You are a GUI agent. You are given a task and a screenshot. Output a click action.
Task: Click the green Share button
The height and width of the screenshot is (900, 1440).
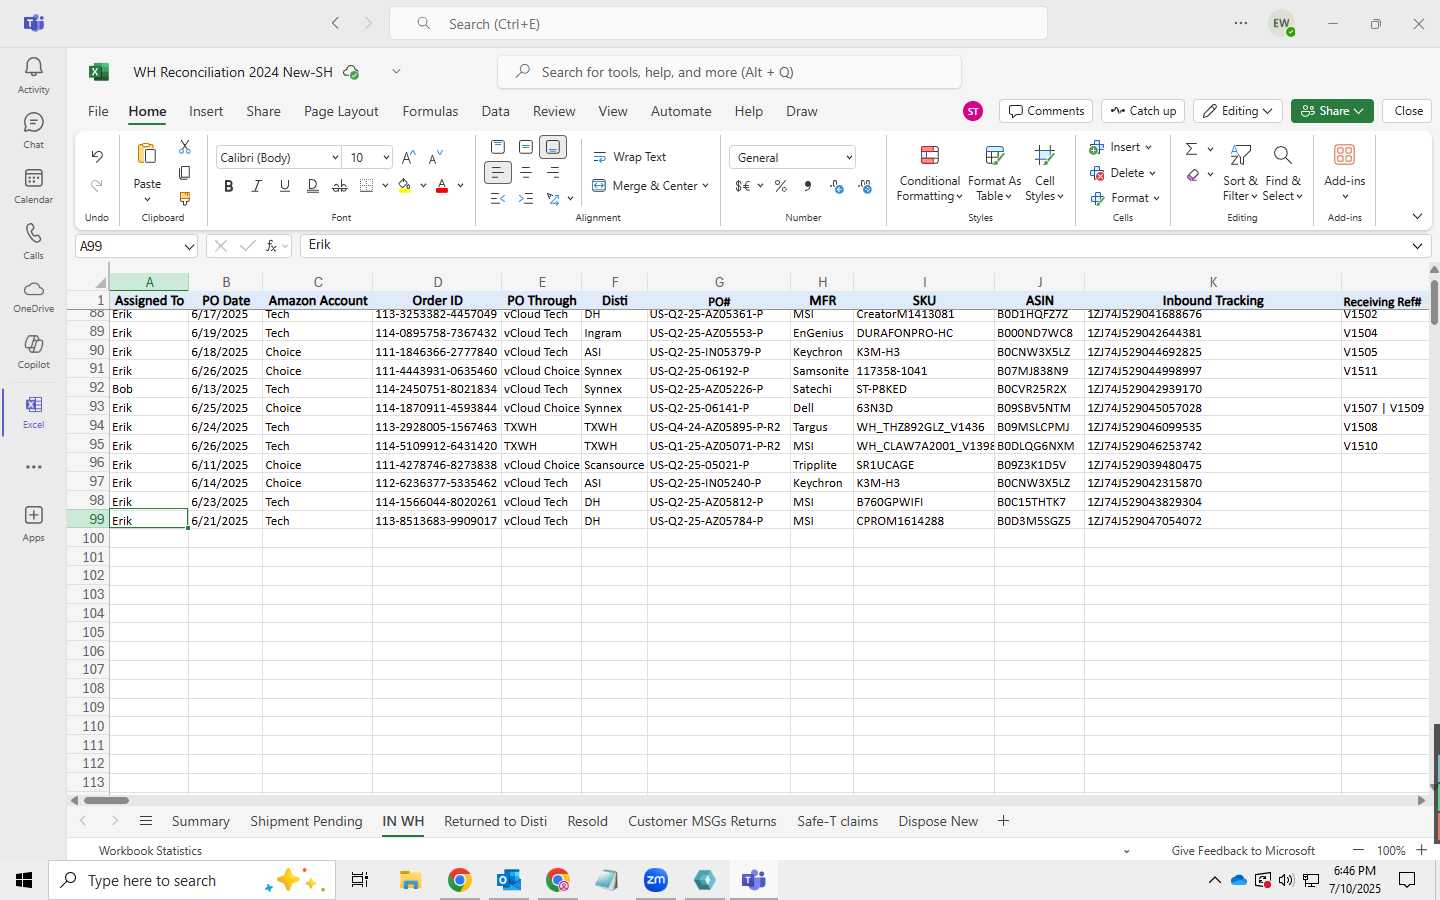tap(1332, 111)
